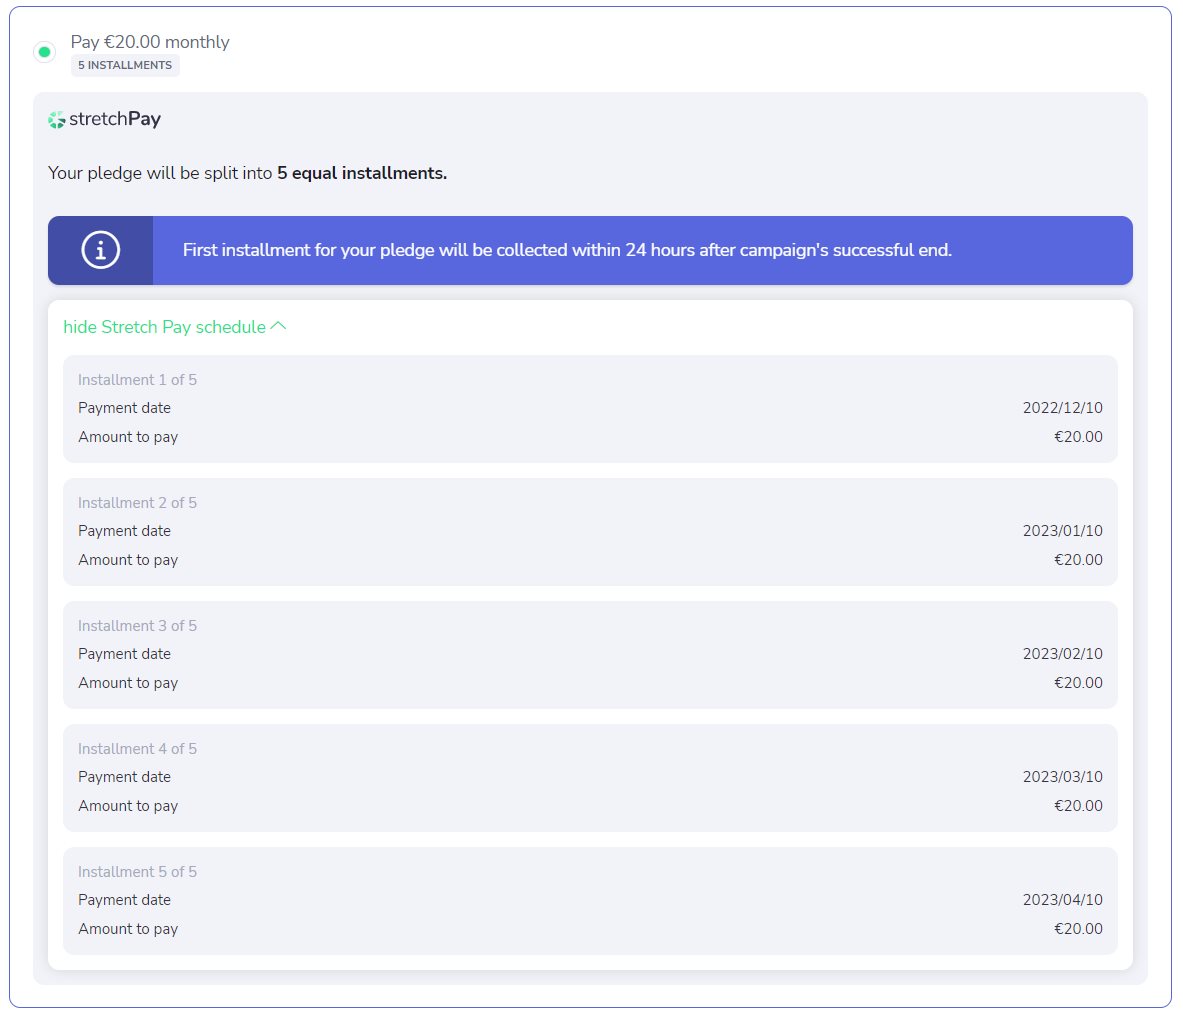The height and width of the screenshot is (1017, 1183).
Task: Click the Installment 5 of 5 heading
Action: tap(137, 871)
